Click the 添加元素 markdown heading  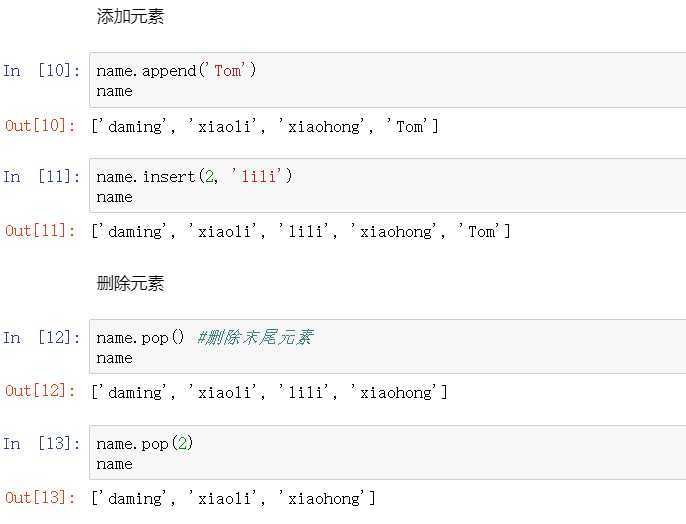click(130, 17)
